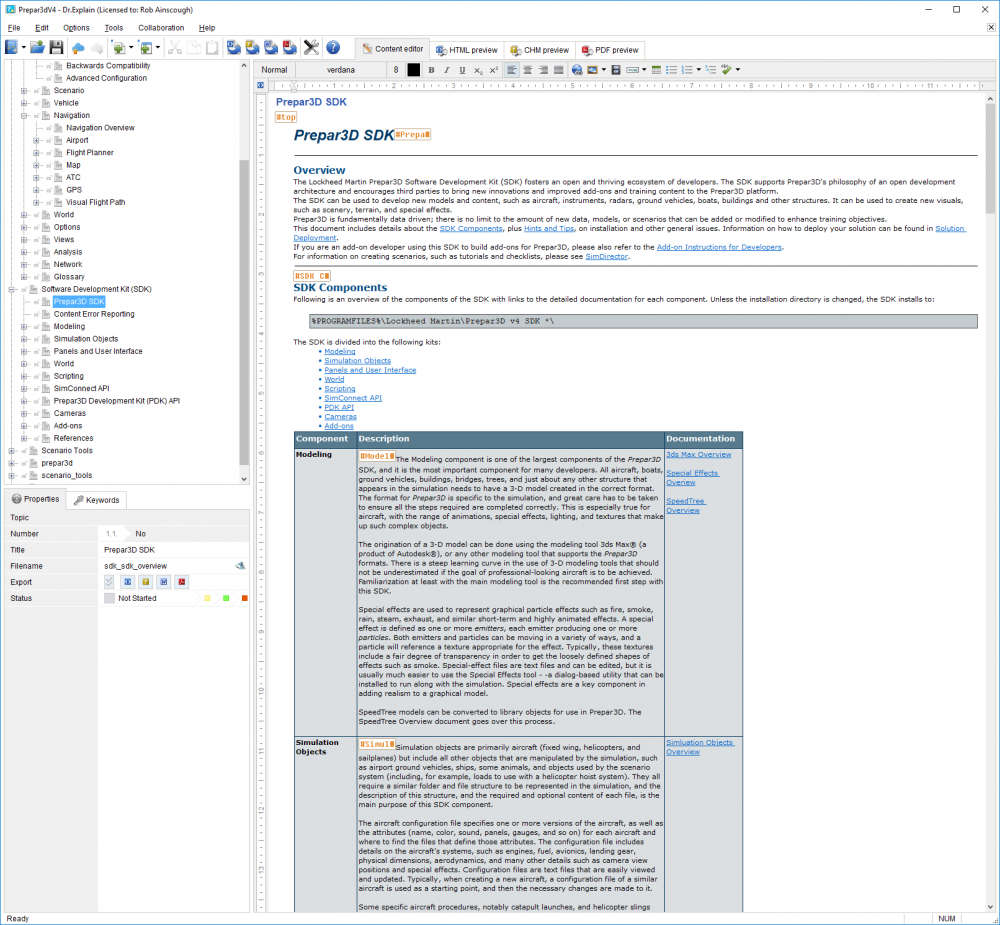Expand the Scenario Tools node
The width and height of the screenshot is (1000, 925).
[x=11, y=451]
